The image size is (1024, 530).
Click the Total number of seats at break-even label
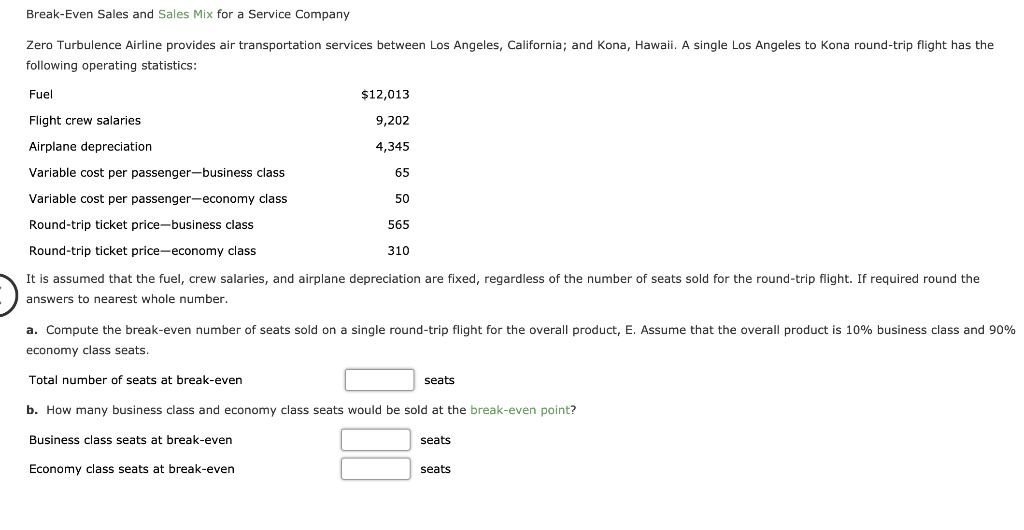[x=135, y=381]
